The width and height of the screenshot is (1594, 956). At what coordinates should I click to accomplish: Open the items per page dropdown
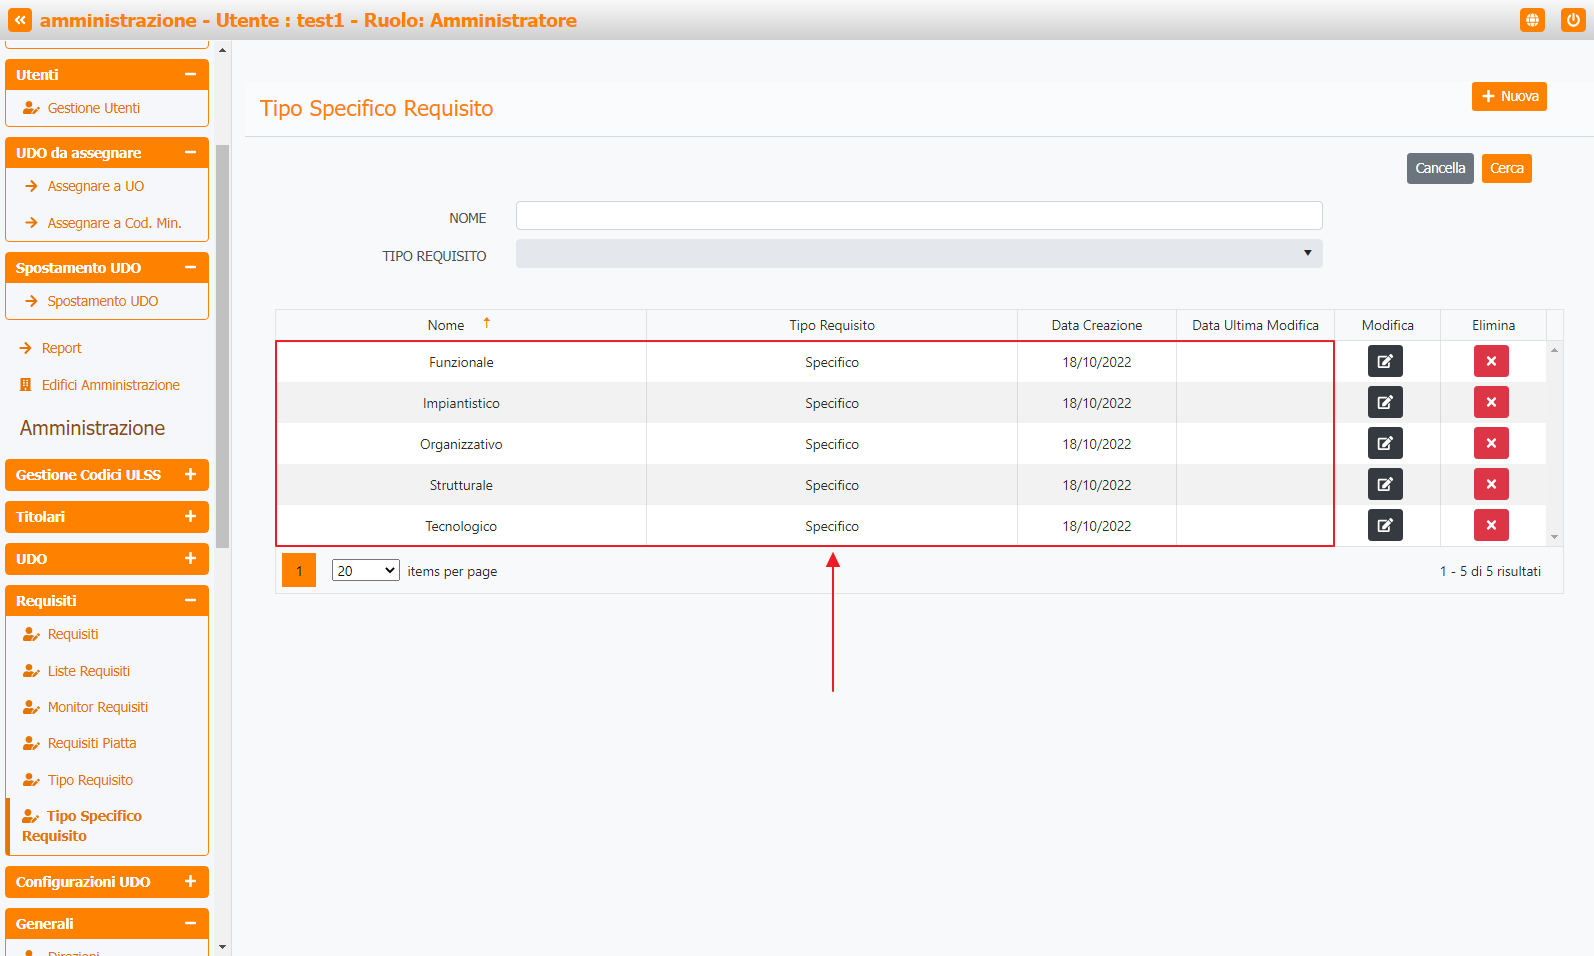pos(366,570)
